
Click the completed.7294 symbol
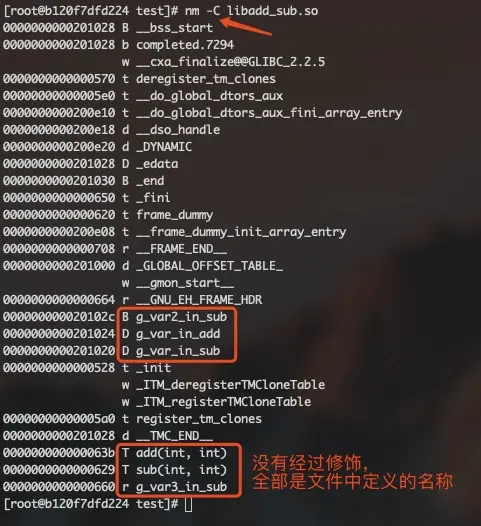[185, 45]
